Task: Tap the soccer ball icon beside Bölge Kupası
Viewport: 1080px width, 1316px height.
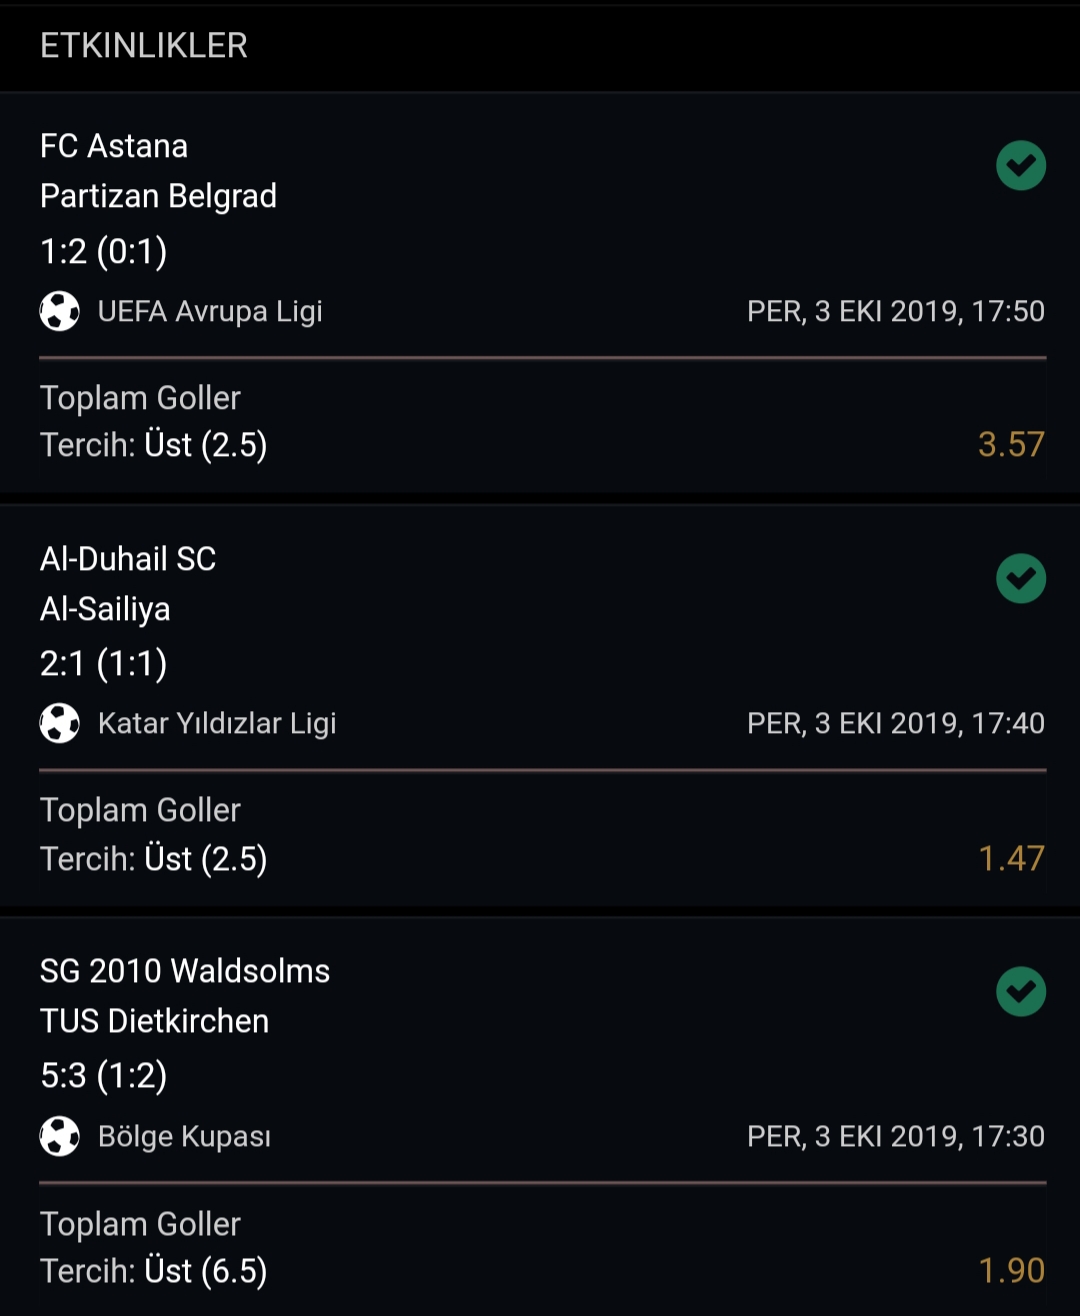Action: pyautogui.click(x=60, y=1136)
